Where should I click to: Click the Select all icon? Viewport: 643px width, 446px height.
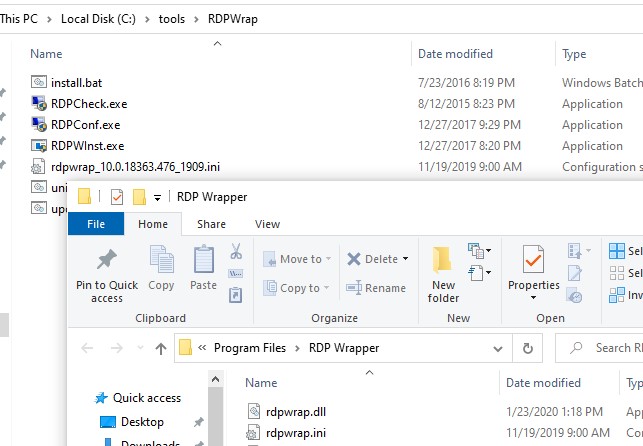[617, 251]
